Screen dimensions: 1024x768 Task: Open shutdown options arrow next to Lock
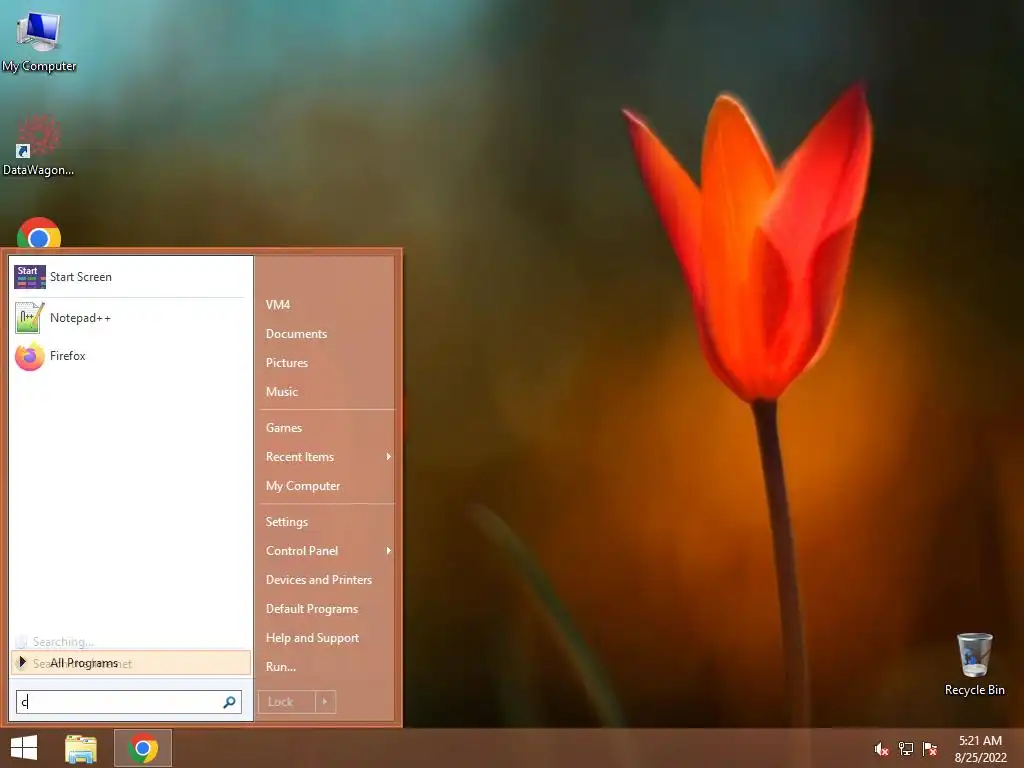click(325, 702)
